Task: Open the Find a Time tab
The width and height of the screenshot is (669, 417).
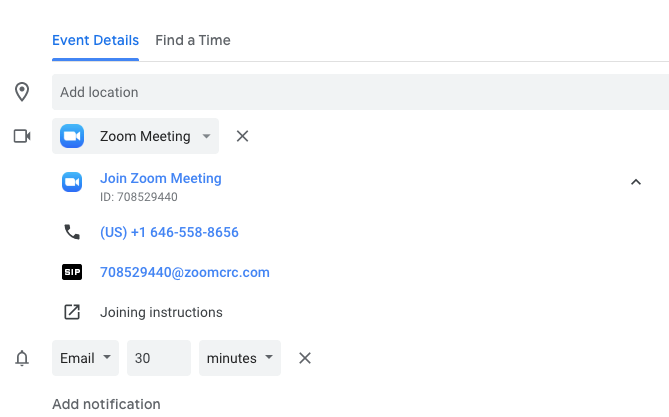Action: click(193, 40)
